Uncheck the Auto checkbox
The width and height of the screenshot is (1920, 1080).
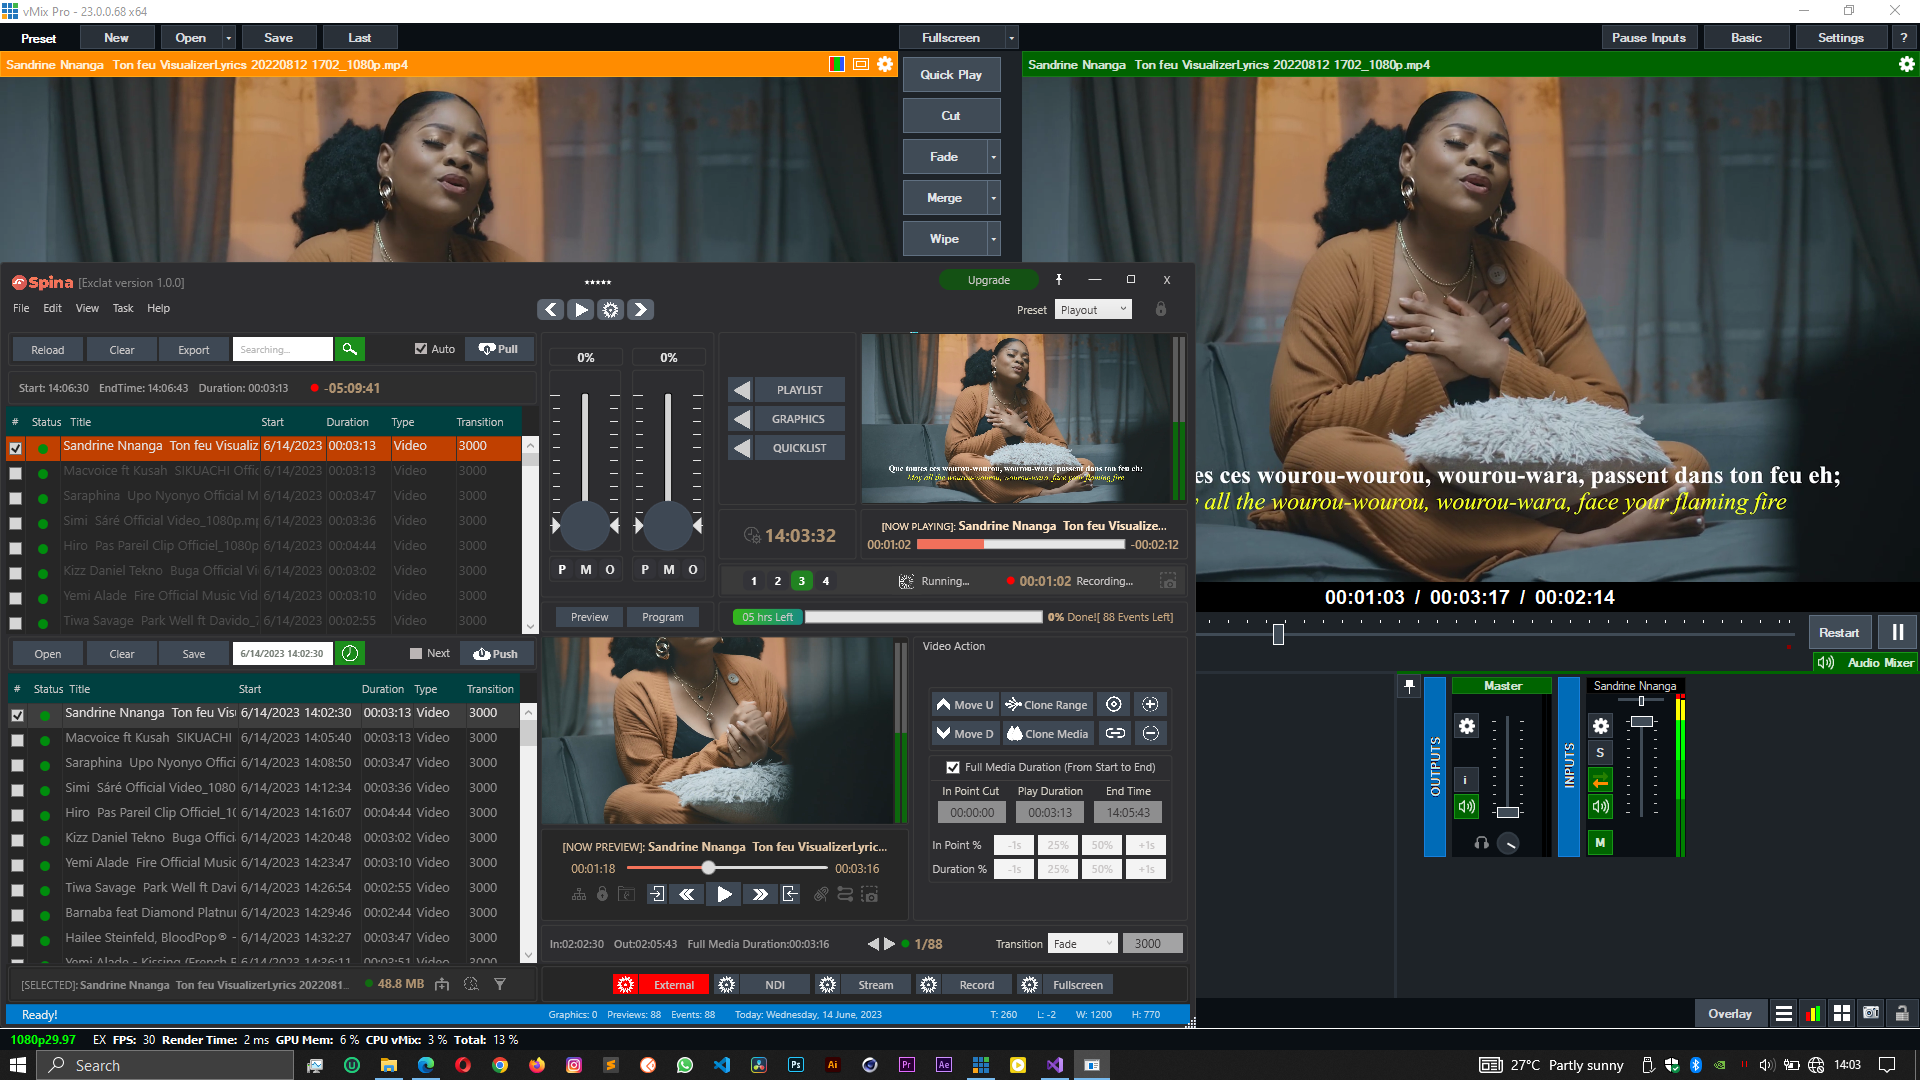click(x=421, y=349)
